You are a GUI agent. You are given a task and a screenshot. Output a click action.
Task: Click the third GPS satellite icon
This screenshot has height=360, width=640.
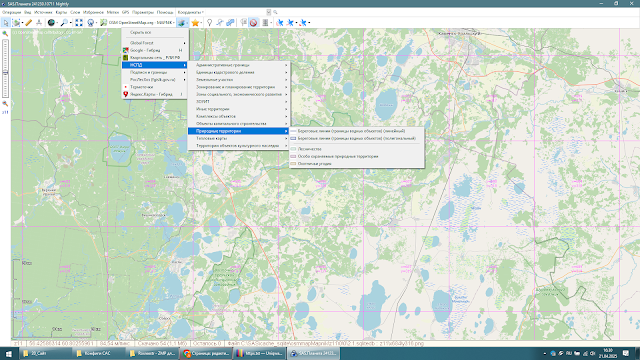pyautogui.click(x=303, y=23)
